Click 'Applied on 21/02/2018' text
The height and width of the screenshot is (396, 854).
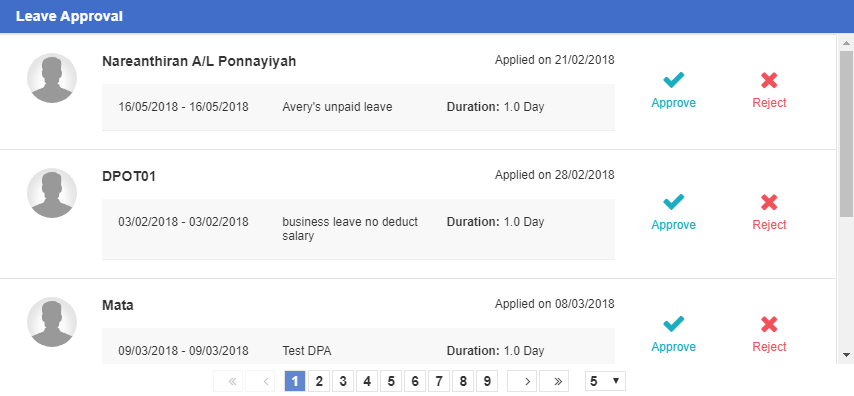point(554,60)
